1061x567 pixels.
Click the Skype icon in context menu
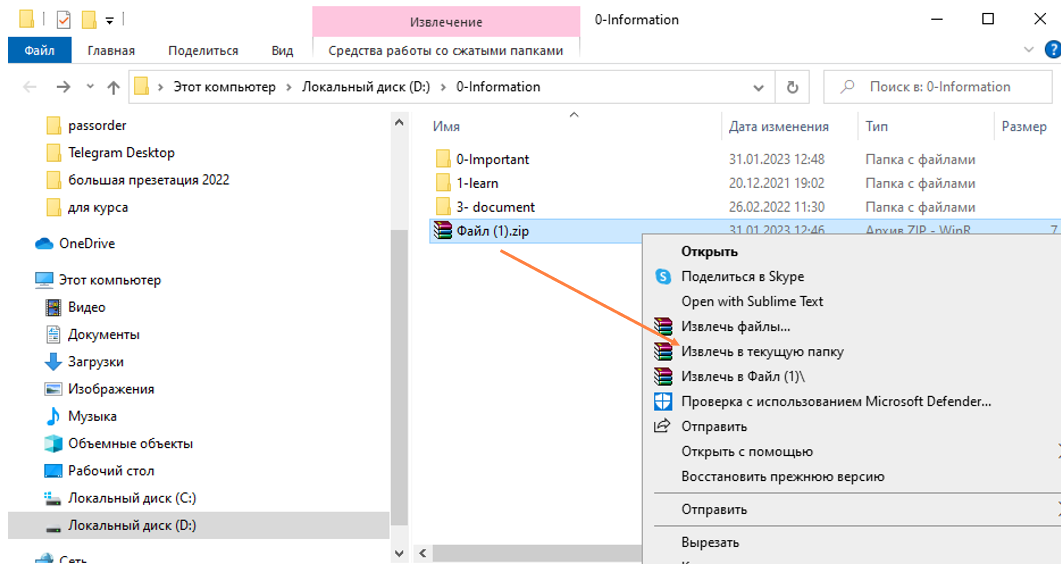coord(663,276)
